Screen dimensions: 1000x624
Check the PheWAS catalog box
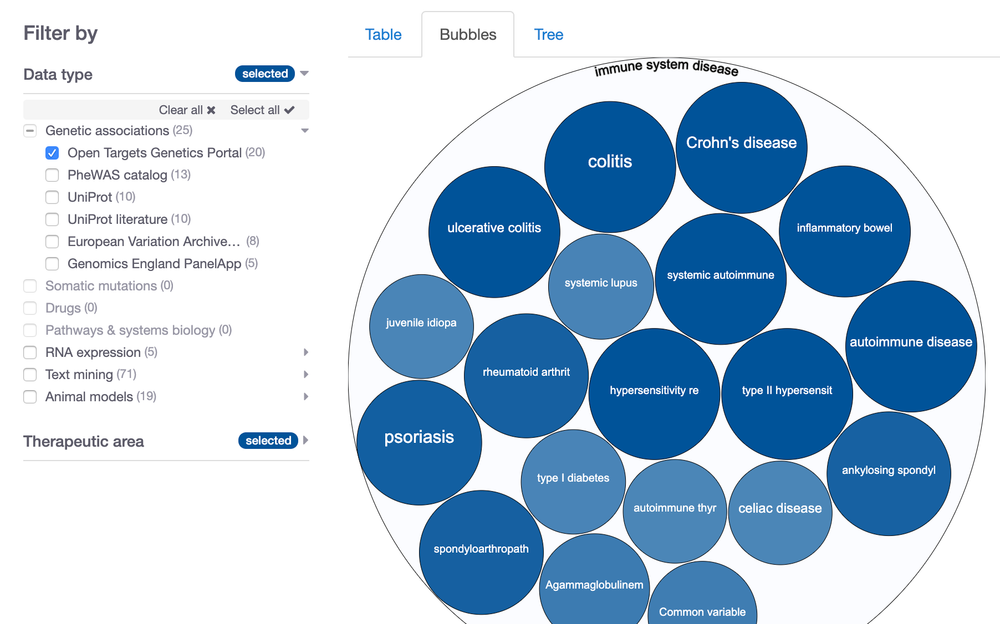click(x=52, y=175)
